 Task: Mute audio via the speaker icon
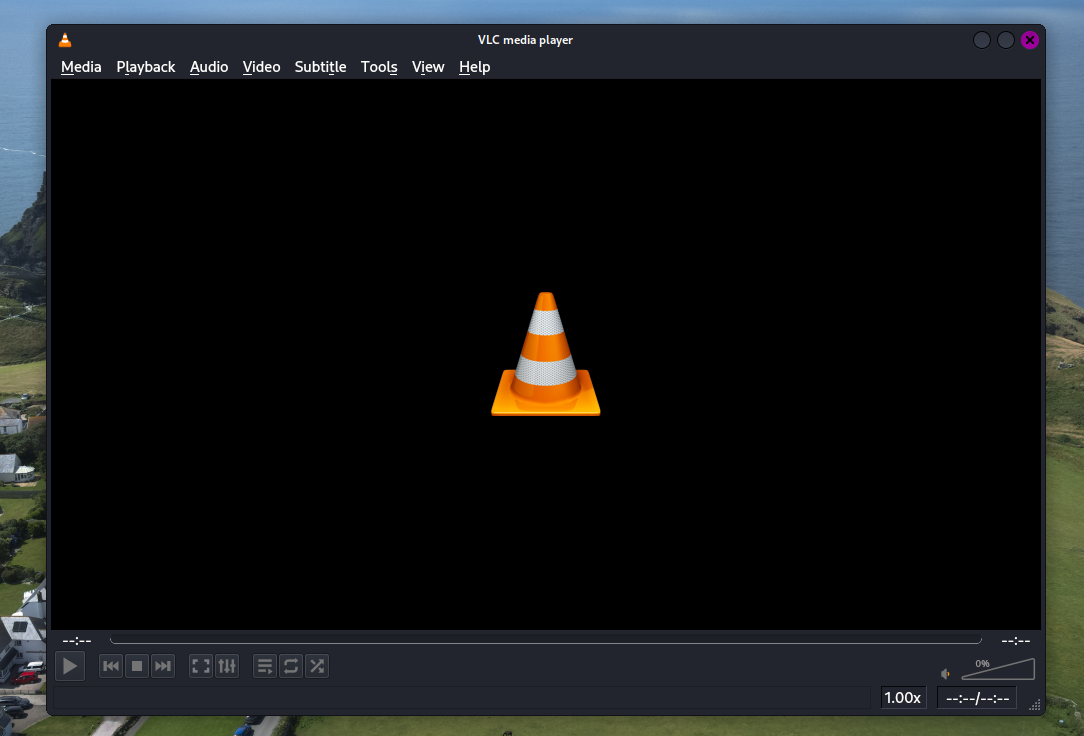pyautogui.click(x=946, y=674)
